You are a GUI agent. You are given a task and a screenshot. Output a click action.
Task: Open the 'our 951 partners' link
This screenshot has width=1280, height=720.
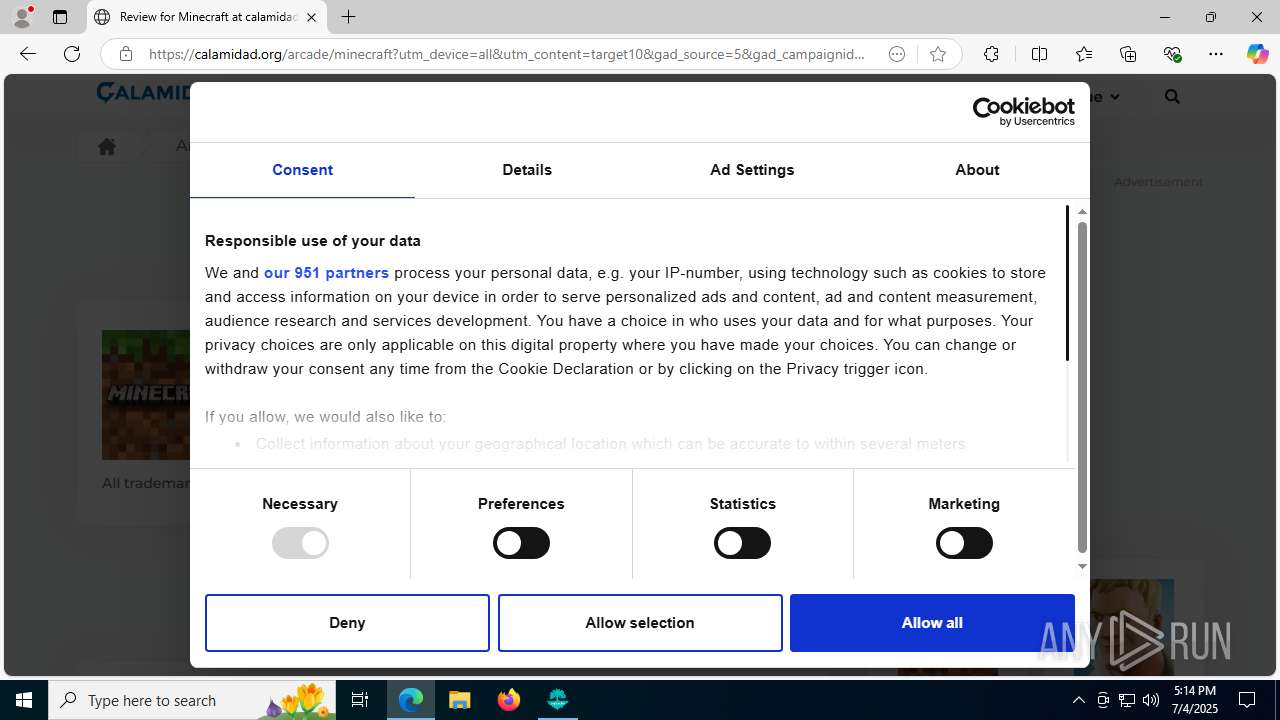tap(326, 273)
